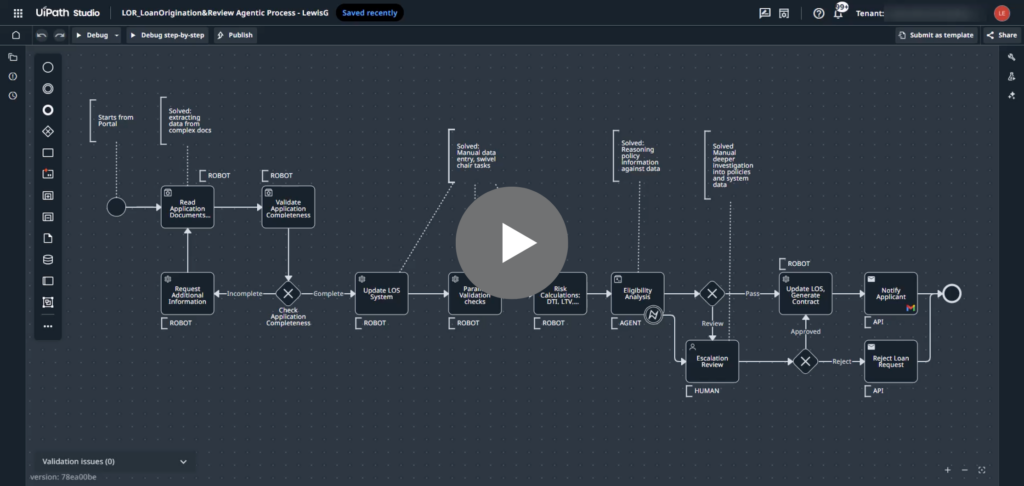Pick the data object page tool
Image resolution: width=1024 pixels, height=486 pixels.
(x=48, y=238)
